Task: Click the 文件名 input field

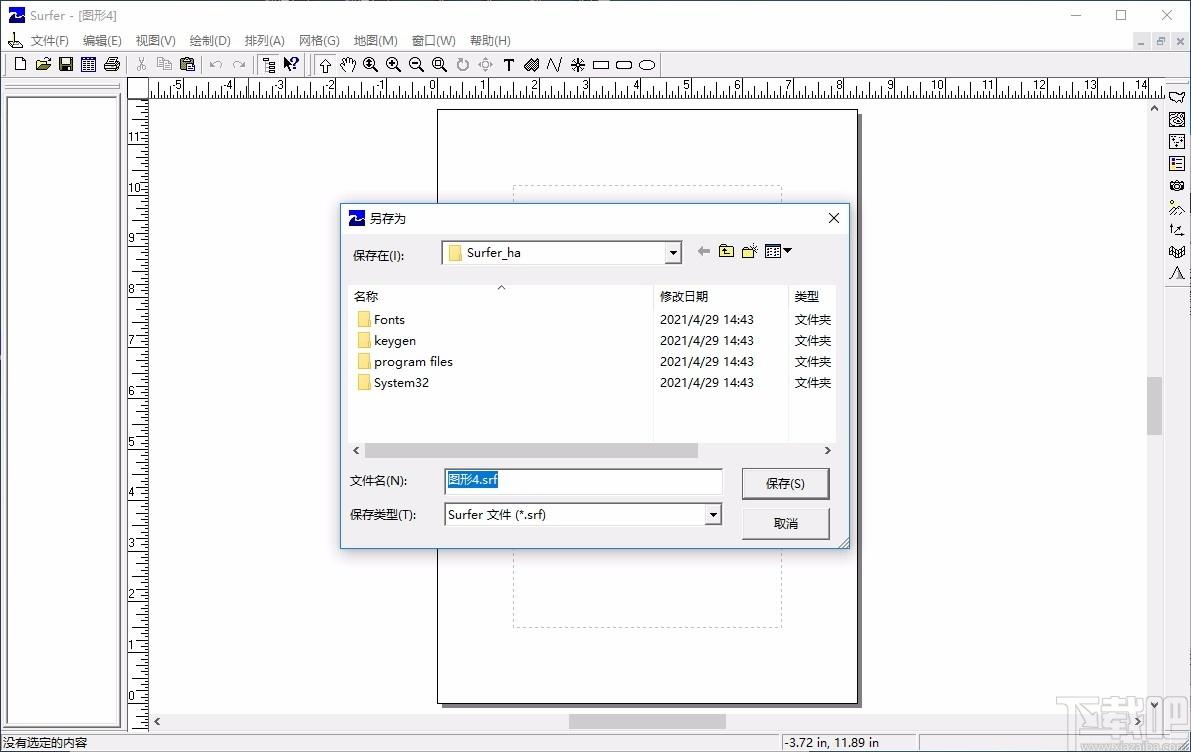Action: coord(583,480)
